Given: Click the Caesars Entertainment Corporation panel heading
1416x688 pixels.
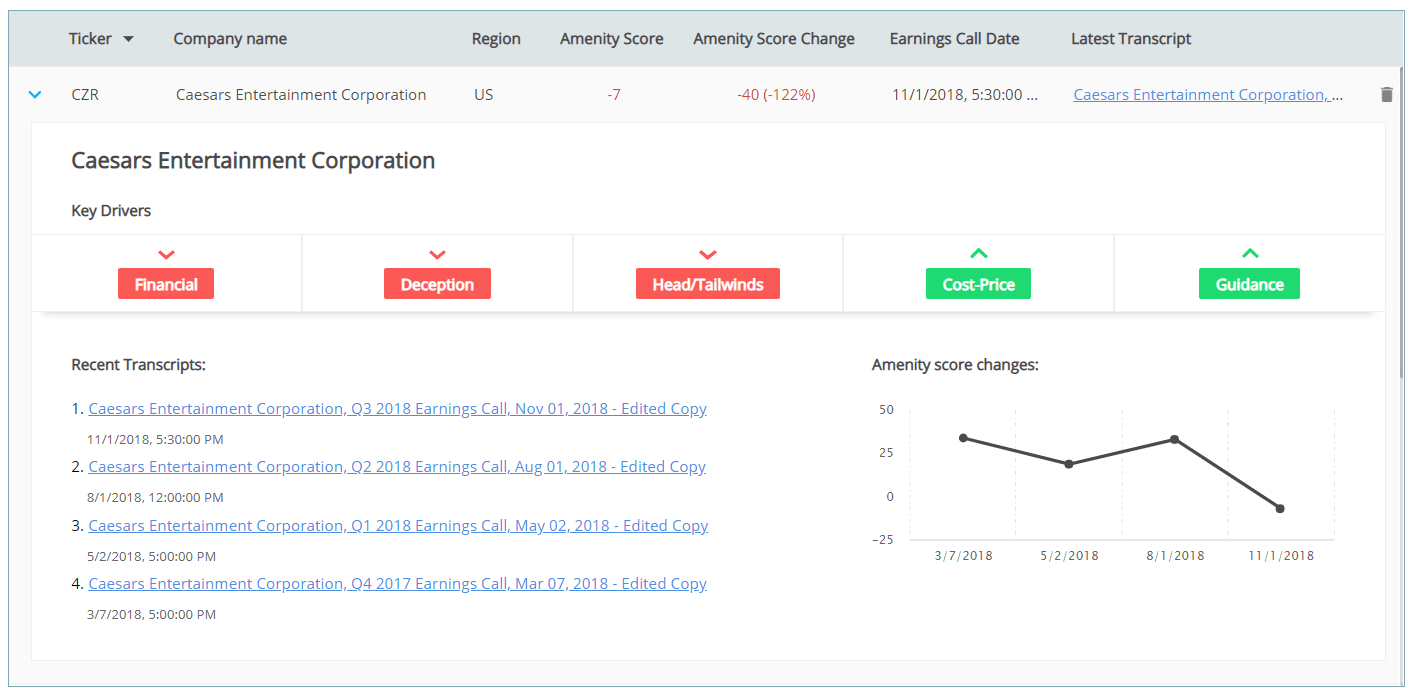Looking at the screenshot, I should (x=253, y=160).
